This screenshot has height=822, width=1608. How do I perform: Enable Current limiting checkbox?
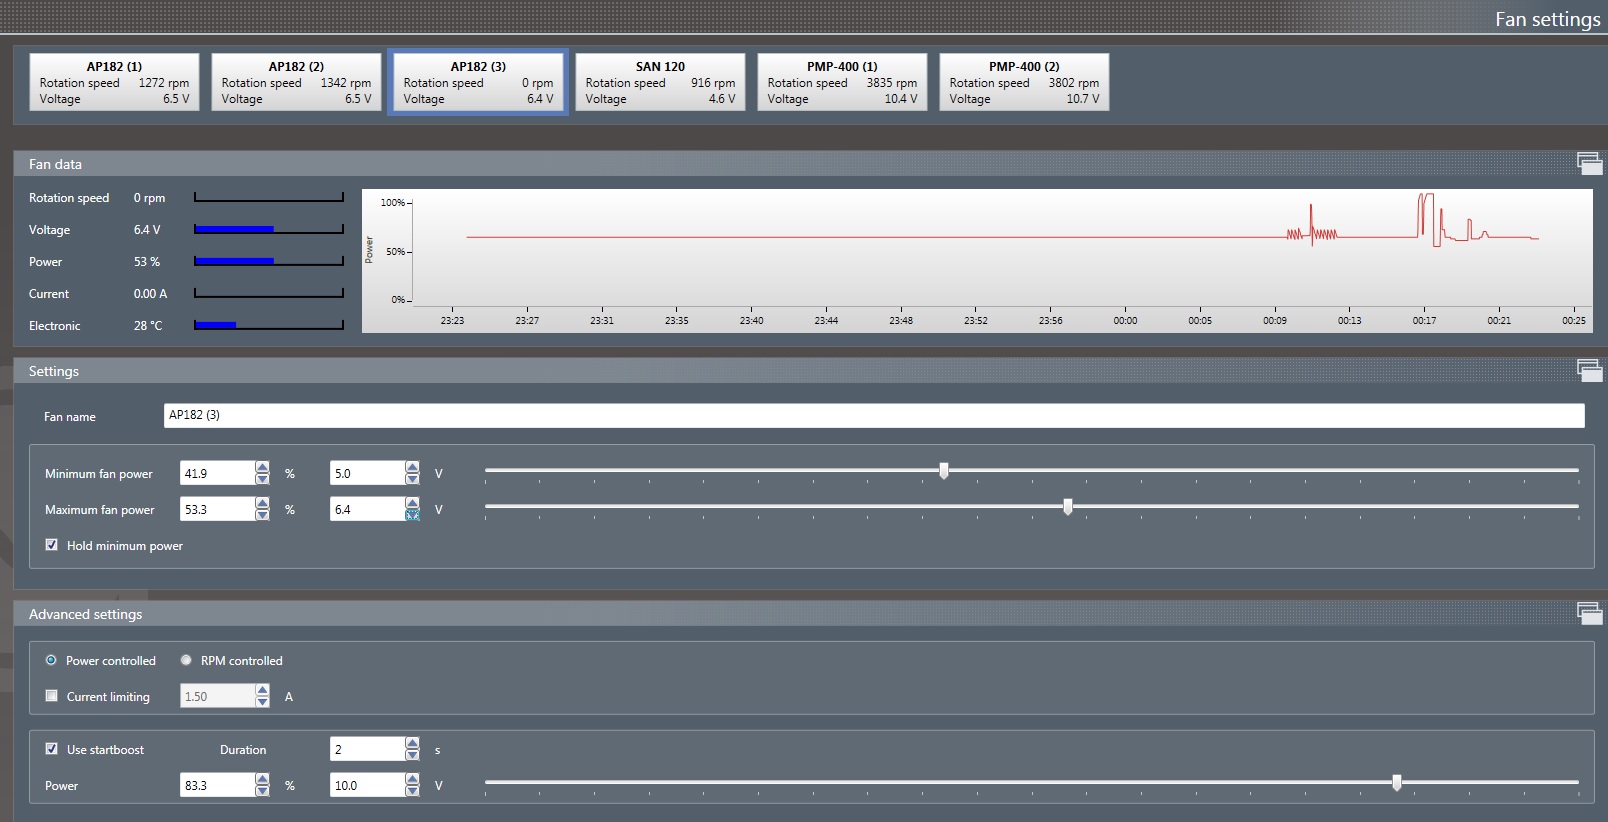click(x=52, y=696)
